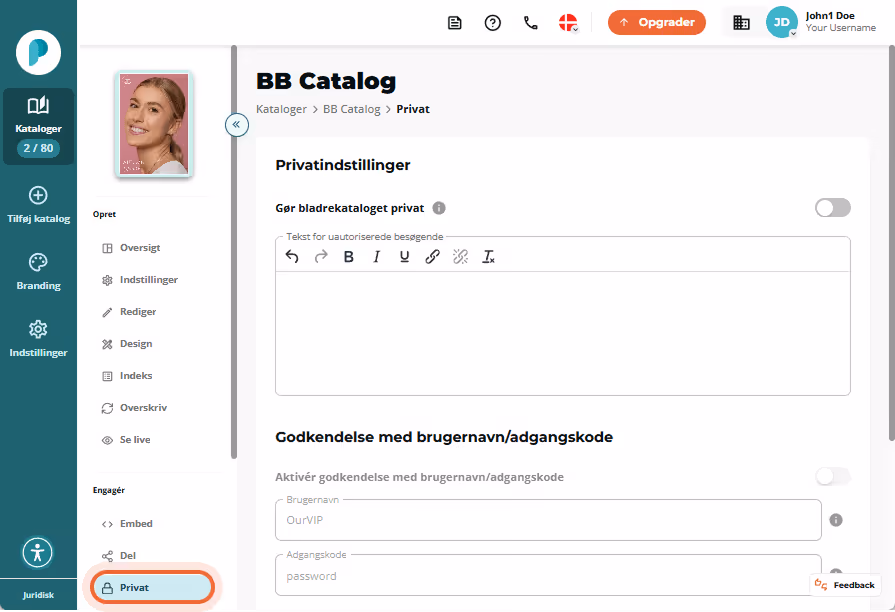Toggle bold formatting in the editor
This screenshot has width=895, height=612.
point(349,257)
